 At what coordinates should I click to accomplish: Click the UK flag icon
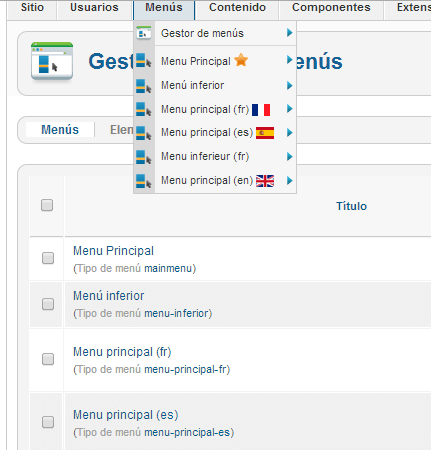coord(265,181)
